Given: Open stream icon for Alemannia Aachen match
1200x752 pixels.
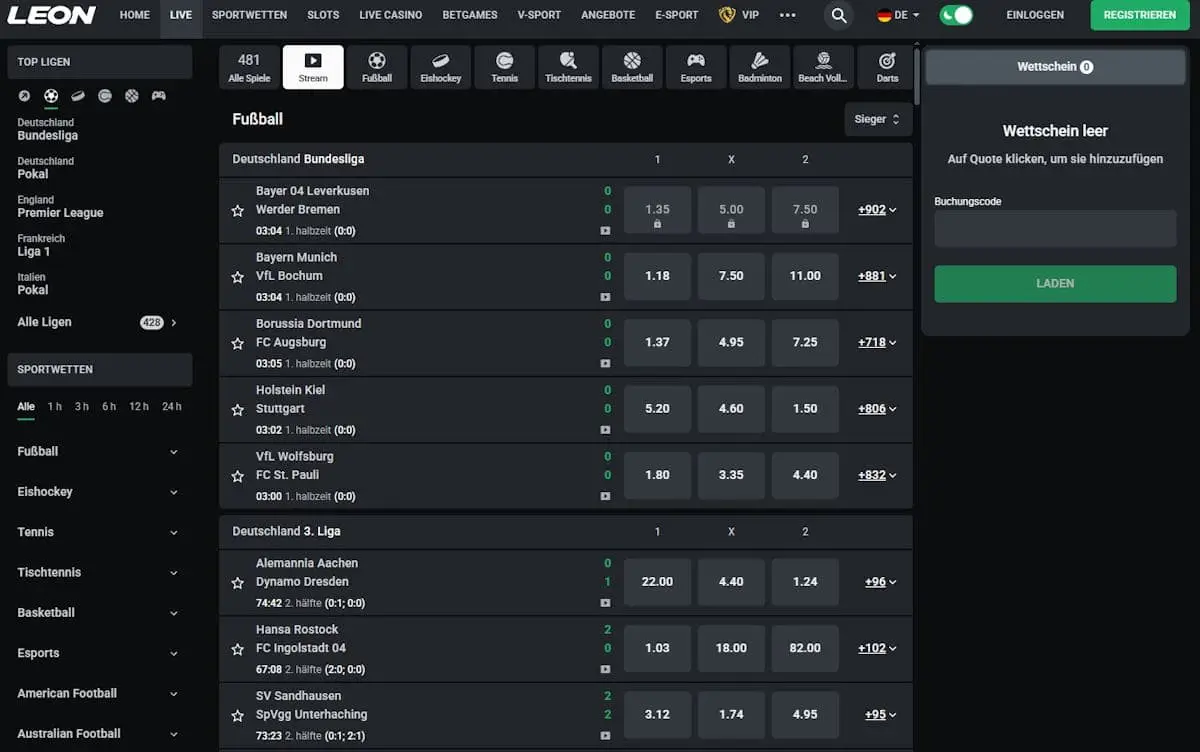Looking at the screenshot, I should click(605, 603).
